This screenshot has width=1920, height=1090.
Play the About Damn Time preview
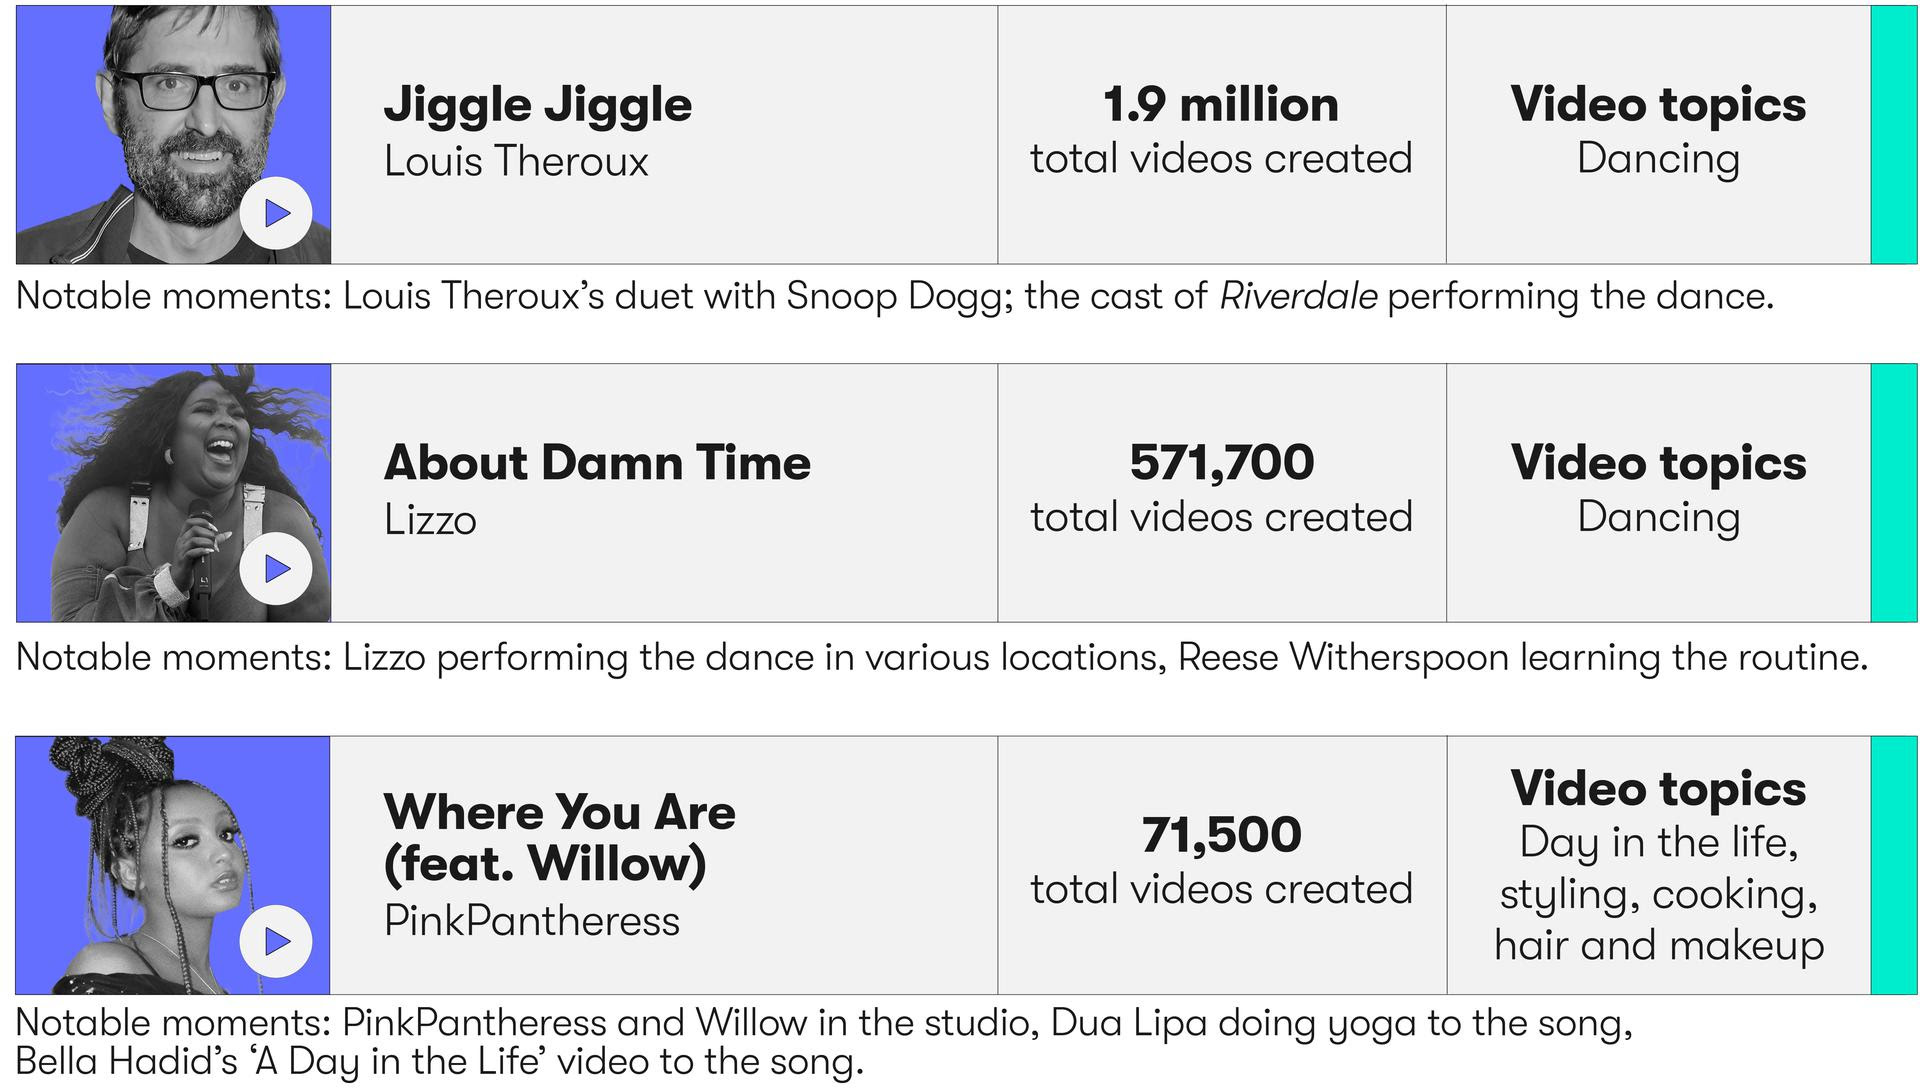276,569
